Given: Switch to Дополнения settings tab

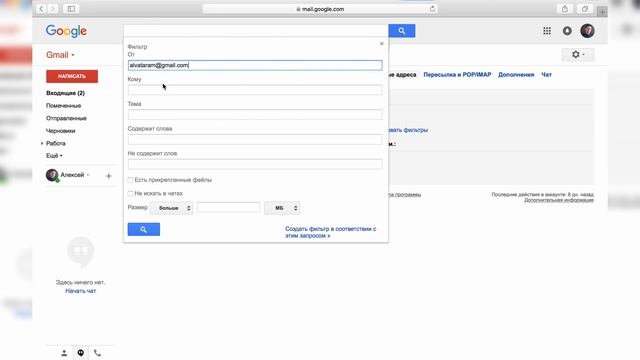Looking at the screenshot, I should click(516, 75).
